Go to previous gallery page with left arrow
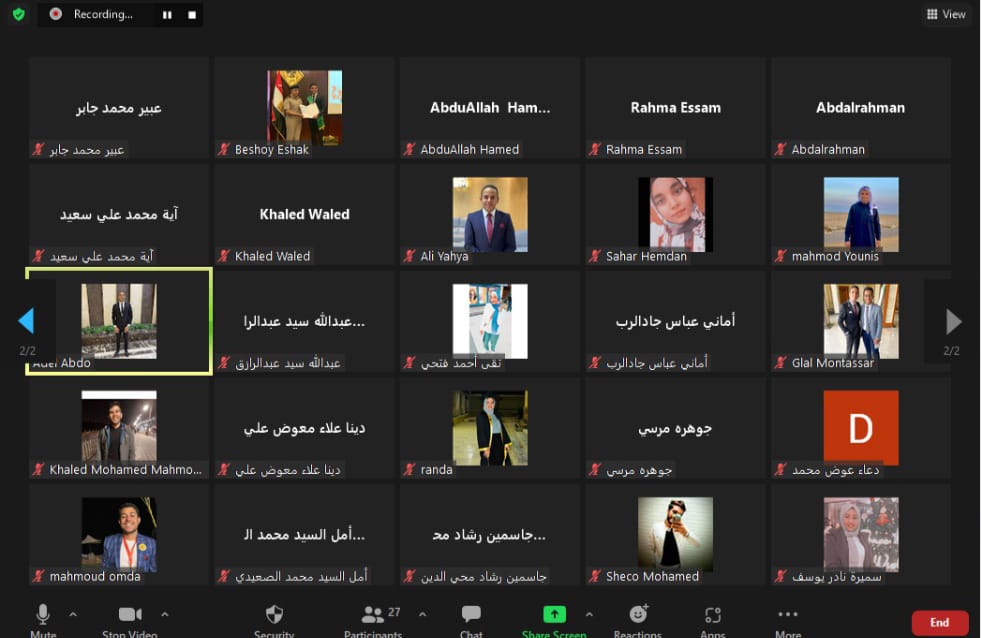Image resolution: width=981 pixels, height=638 pixels. pyautogui.click(x=26, y=321)
